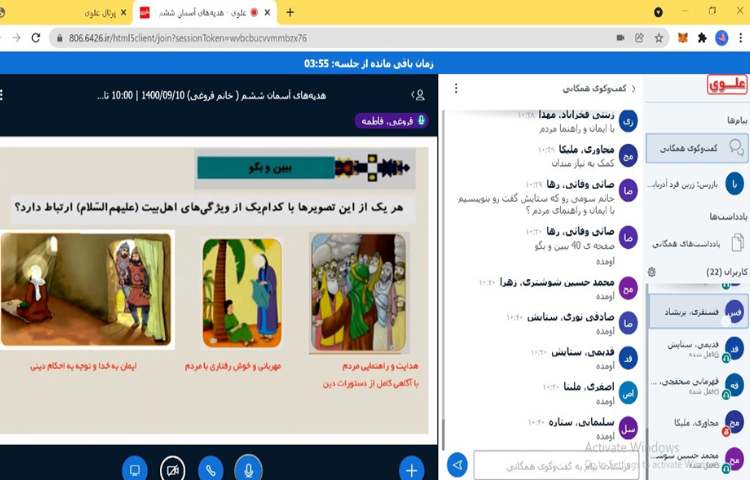Click the share page icon in address bar
The image size is (750, 480).
[x=639, y=38]
